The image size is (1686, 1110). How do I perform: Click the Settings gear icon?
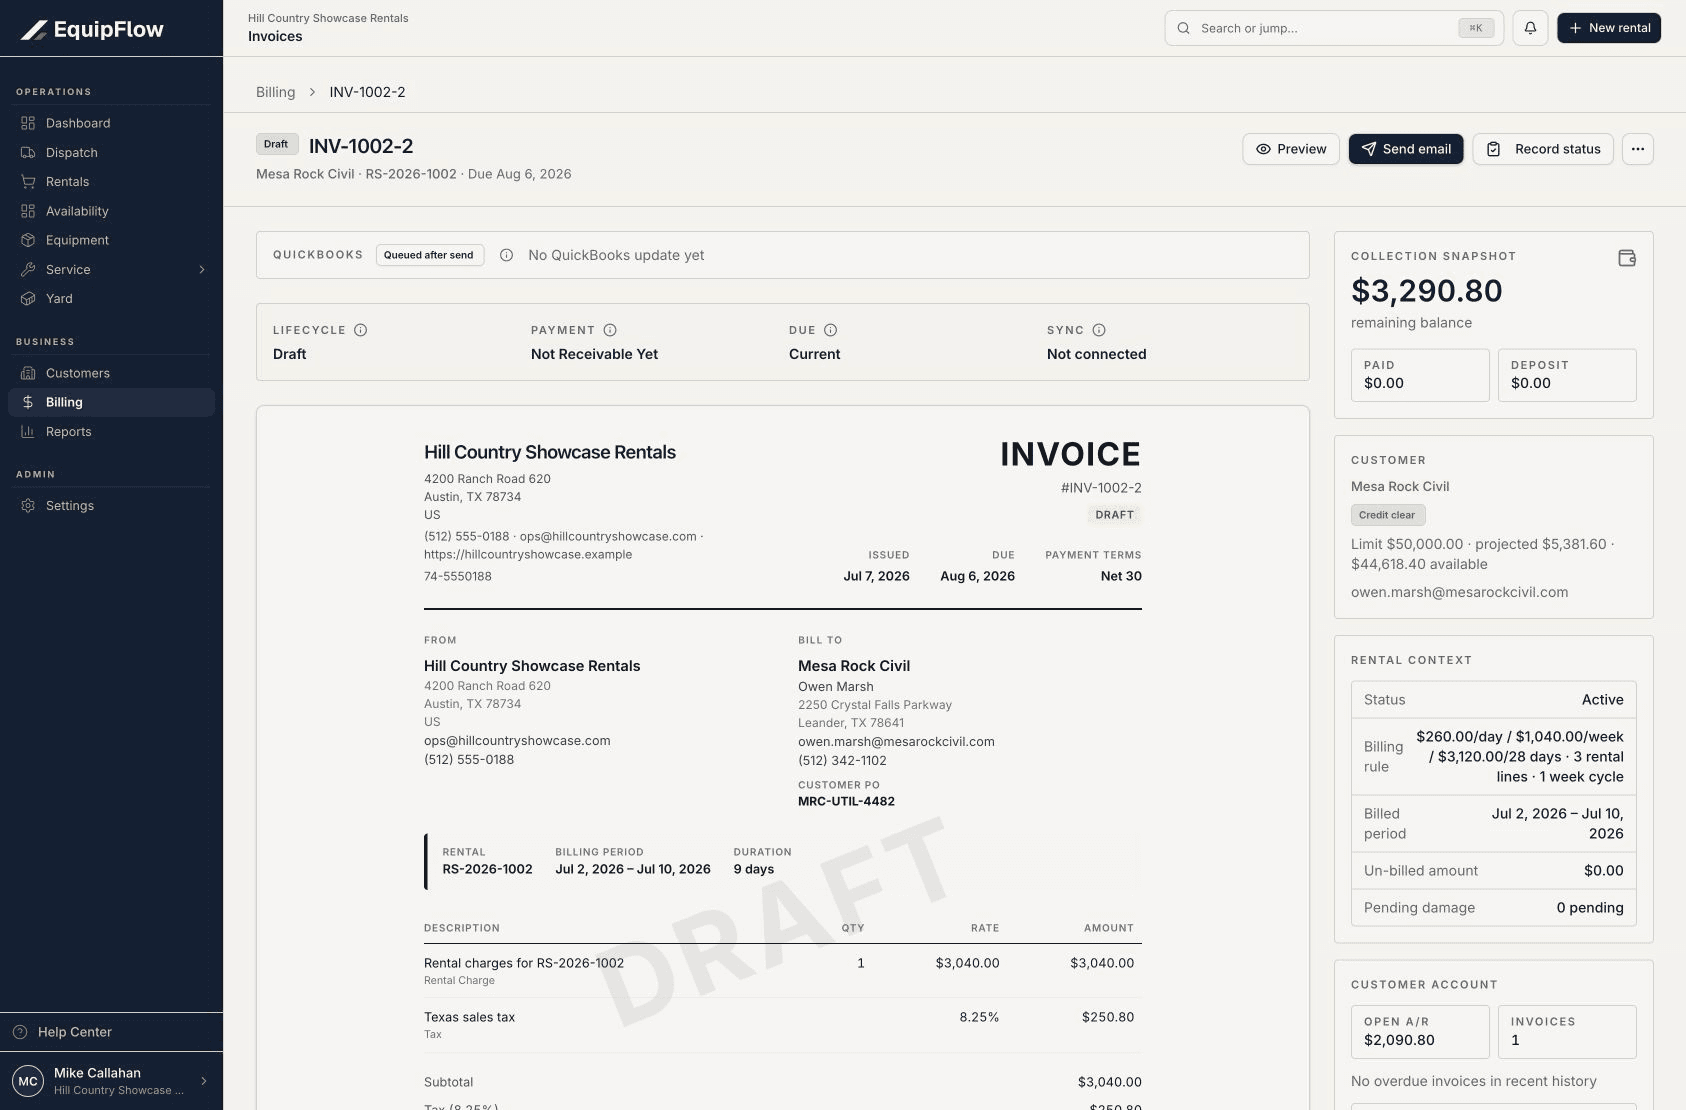pos(28,506)
